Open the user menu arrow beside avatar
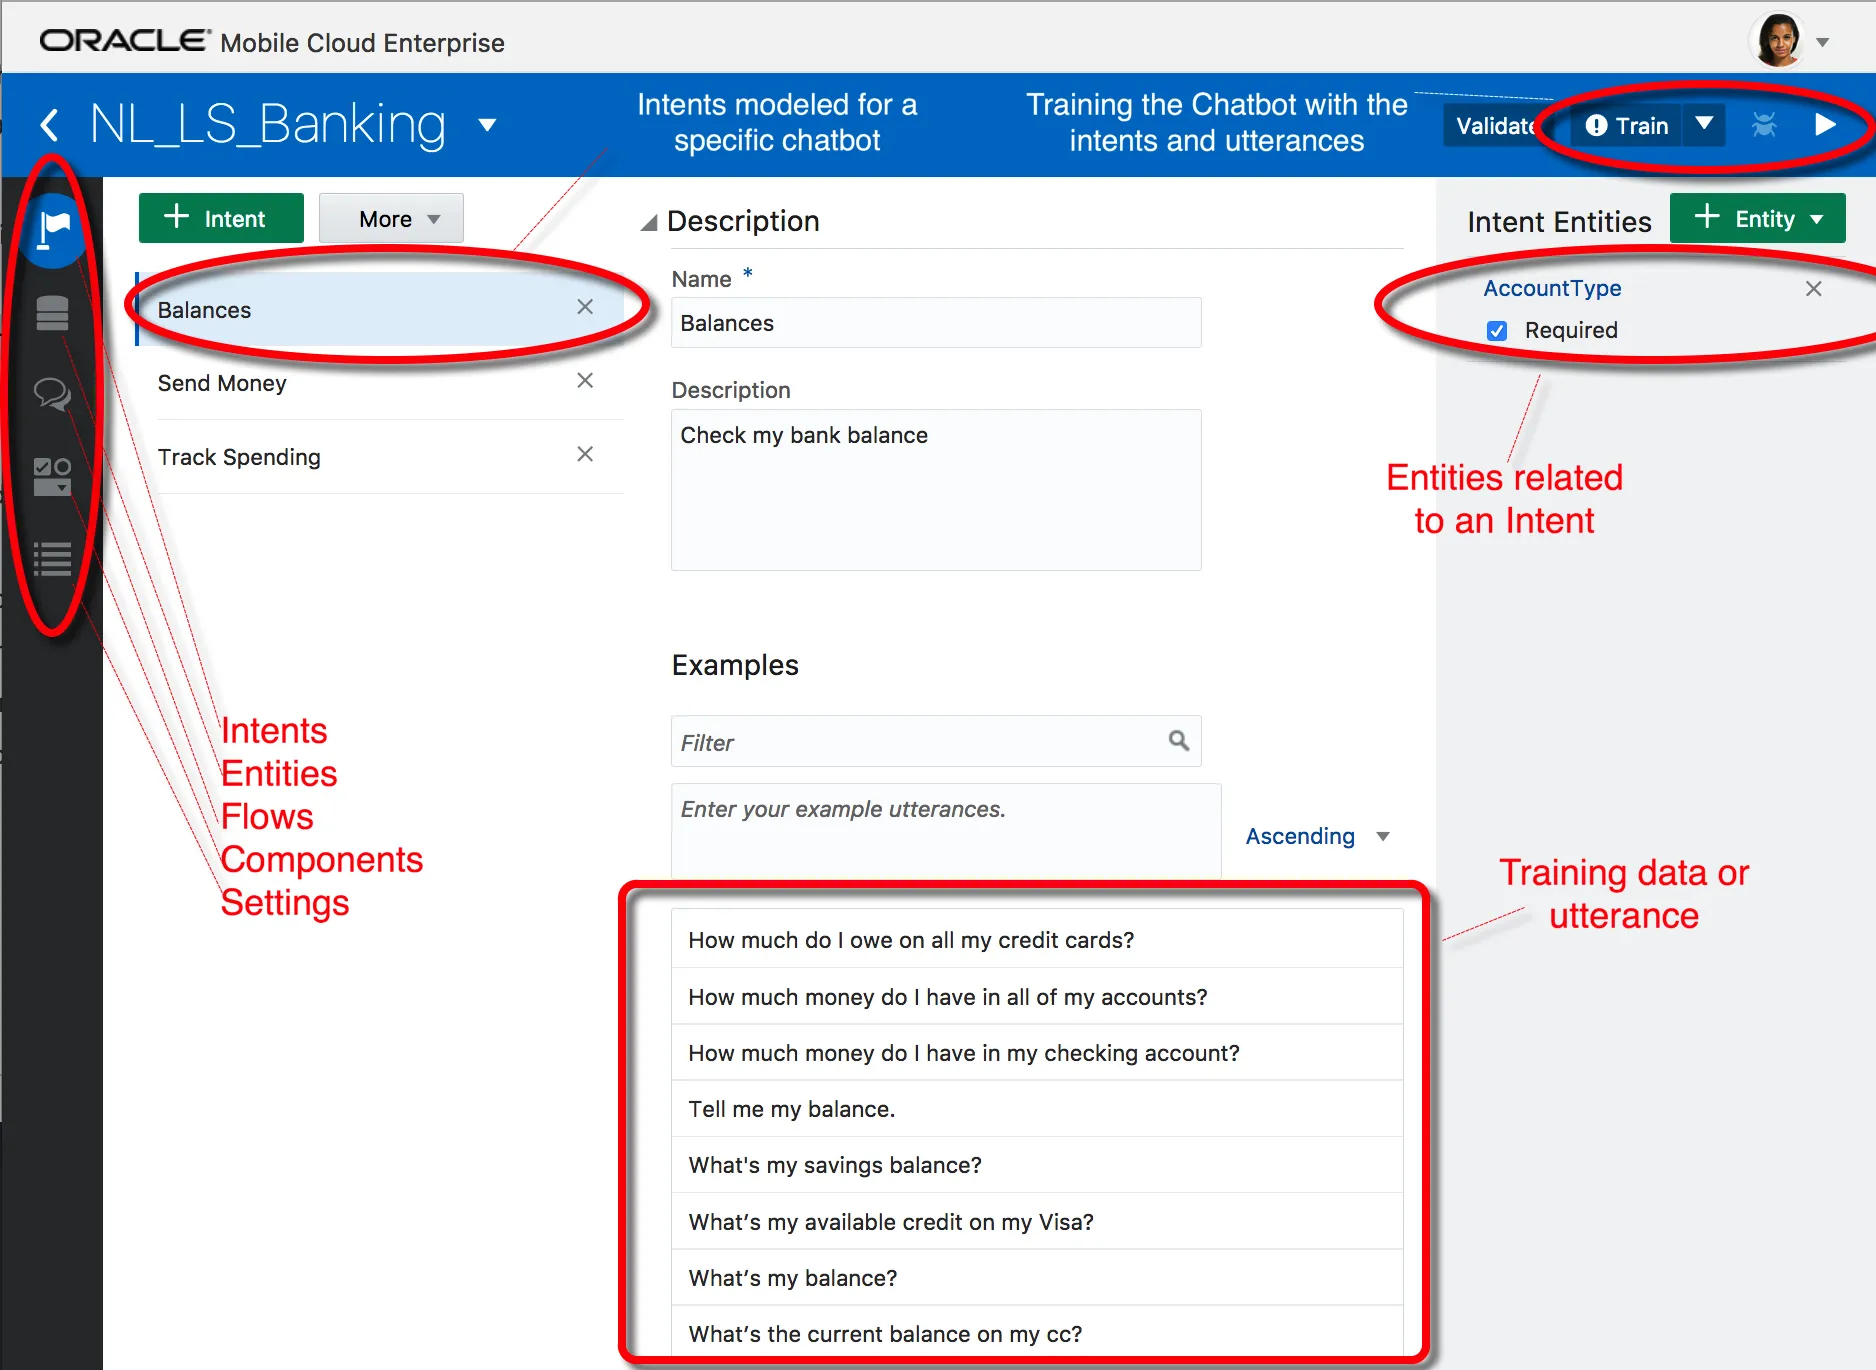Viewport: 1876px width, 1370px height. 1823,42
